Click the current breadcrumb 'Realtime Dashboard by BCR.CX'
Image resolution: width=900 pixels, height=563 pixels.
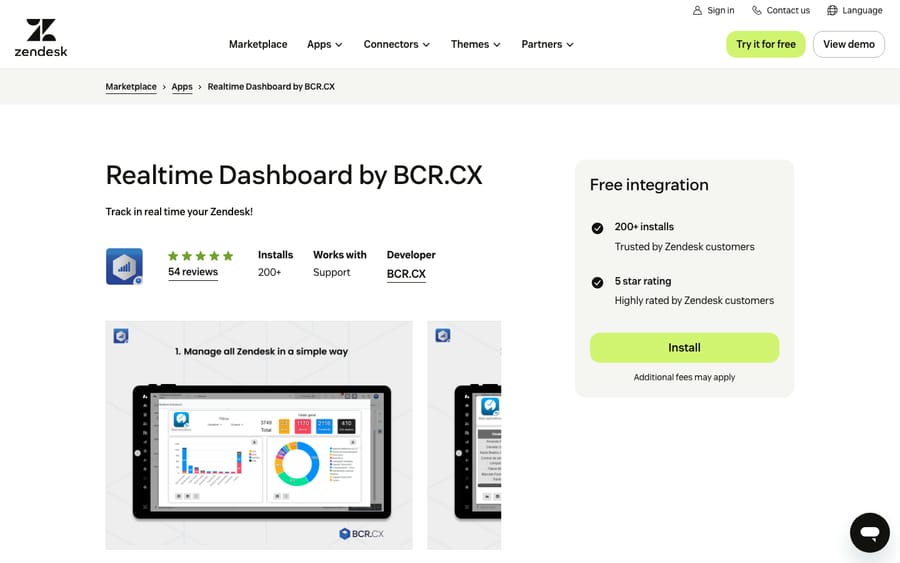pos(271,87)
